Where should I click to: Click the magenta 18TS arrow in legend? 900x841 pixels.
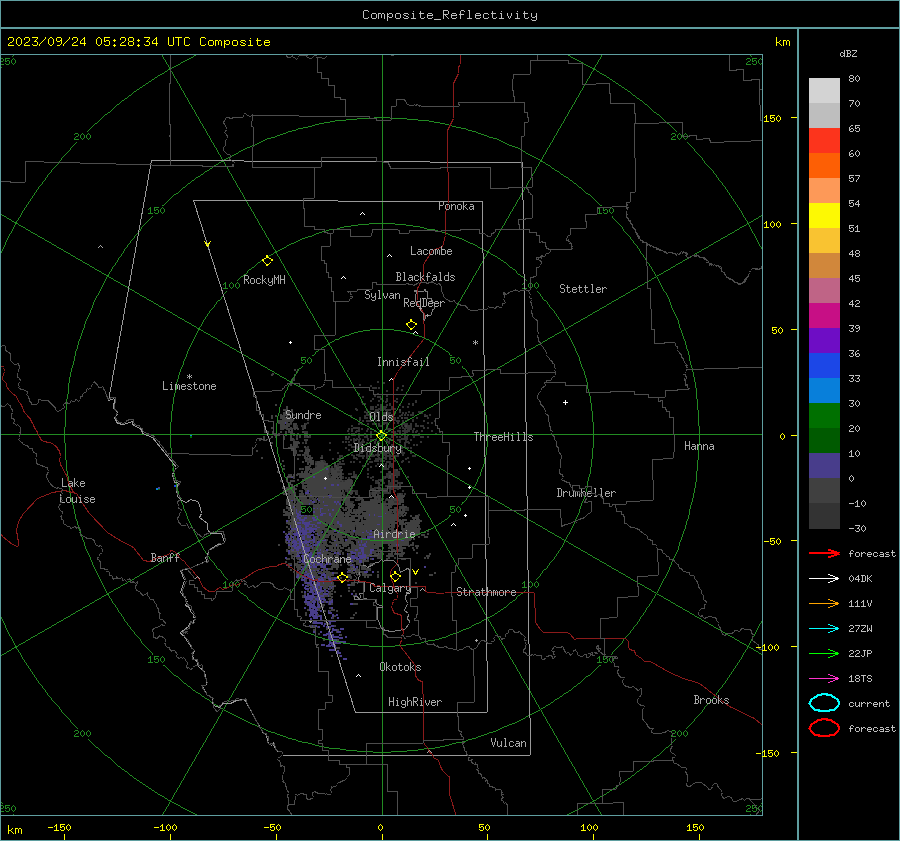(824, 679)
